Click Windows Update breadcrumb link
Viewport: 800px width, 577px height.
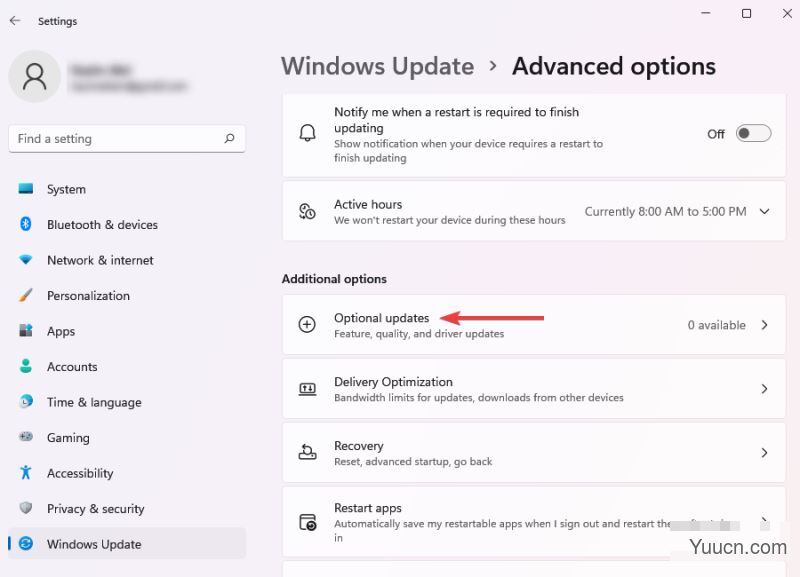point(378,66)
